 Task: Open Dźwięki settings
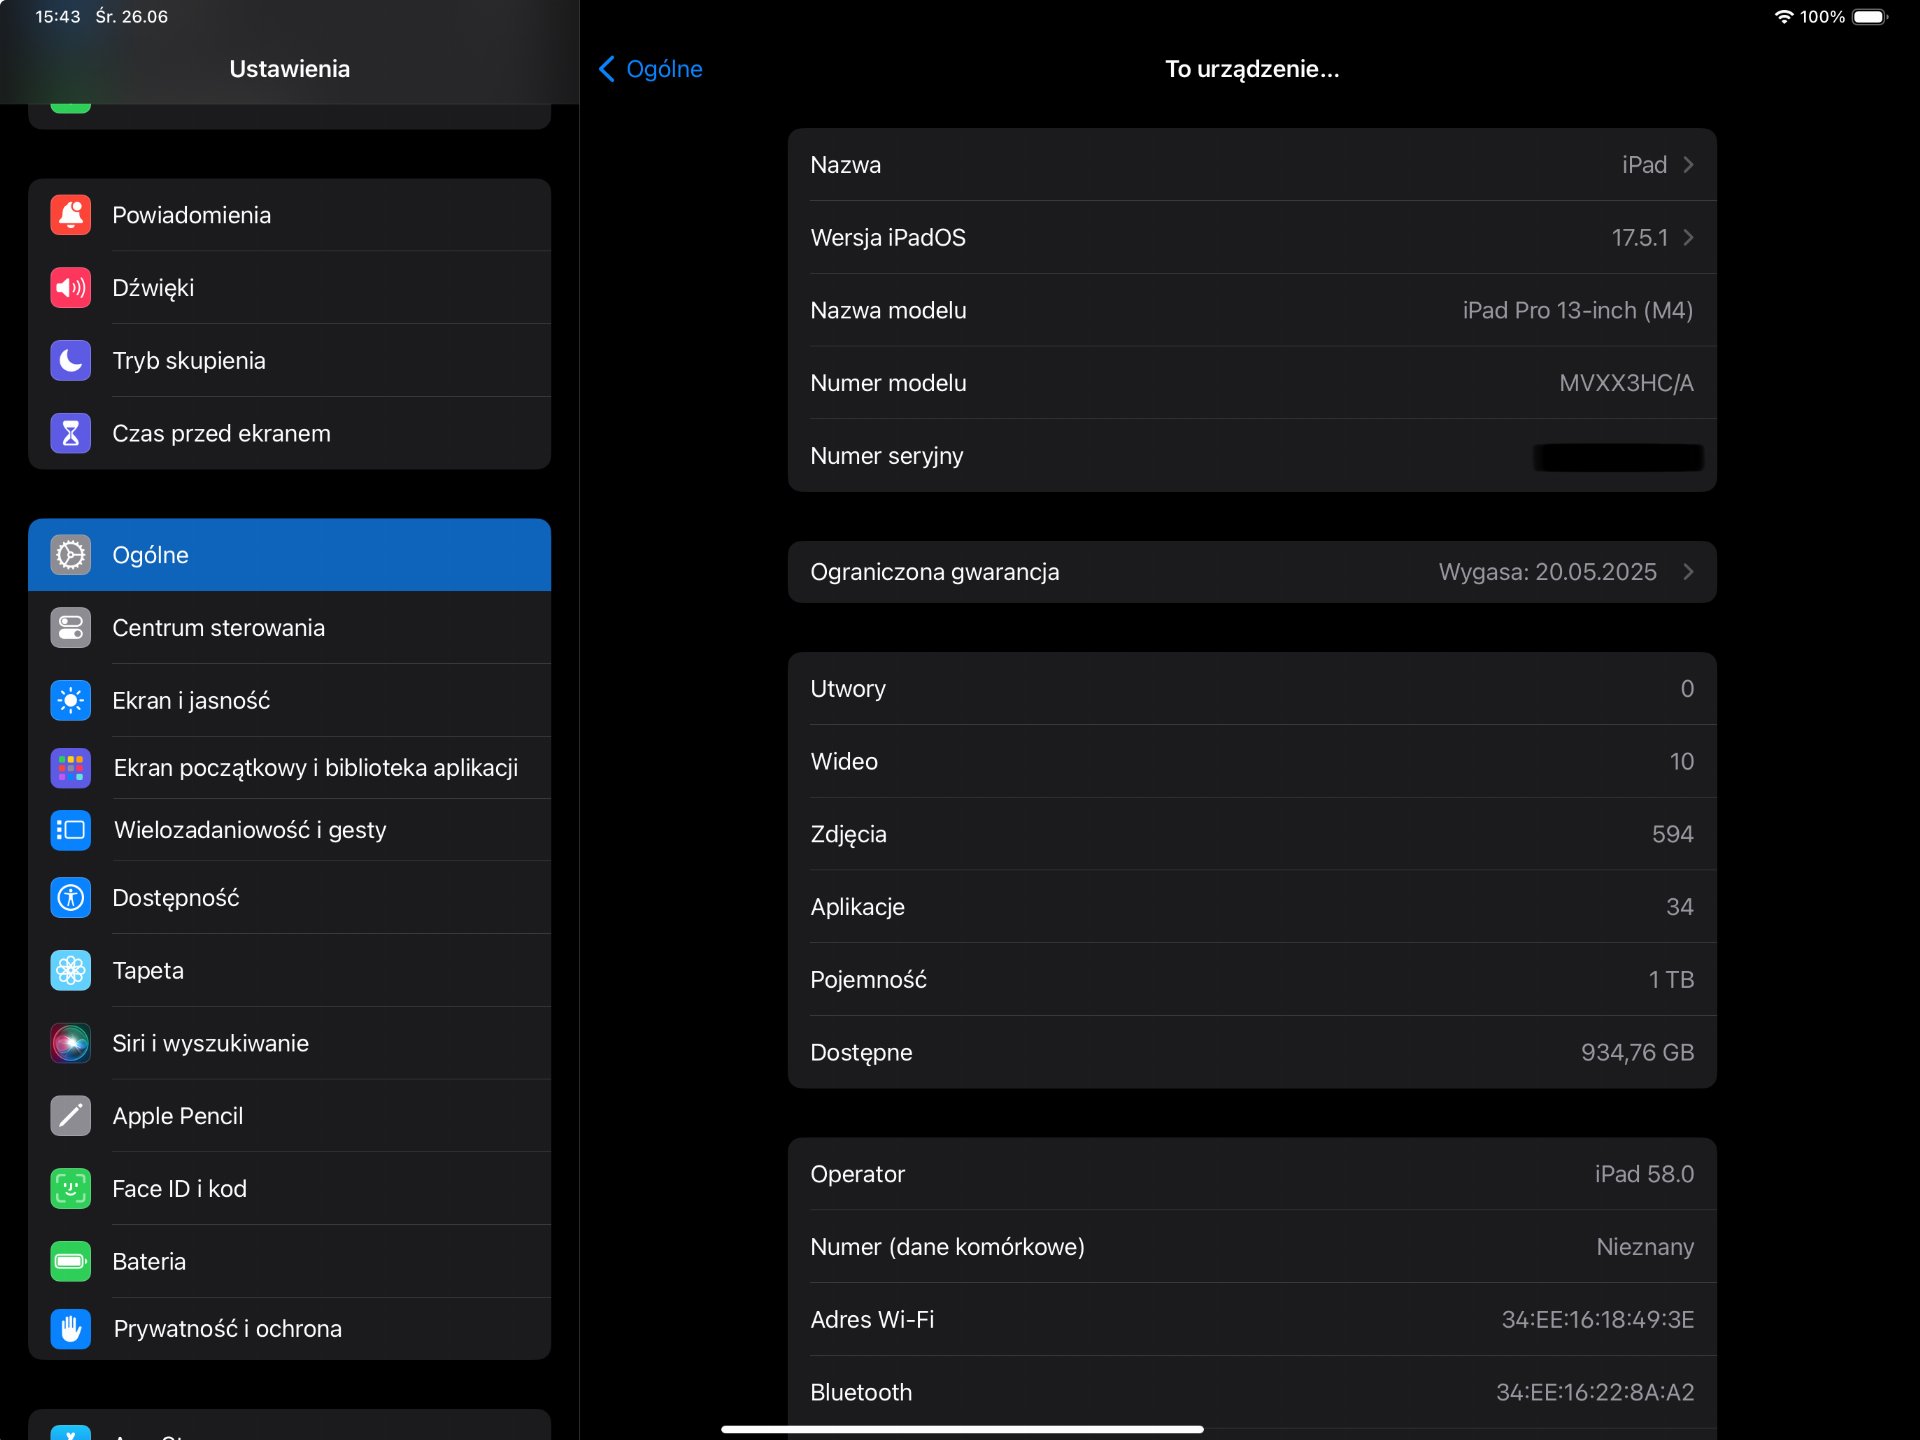click(x=290, y=288)
